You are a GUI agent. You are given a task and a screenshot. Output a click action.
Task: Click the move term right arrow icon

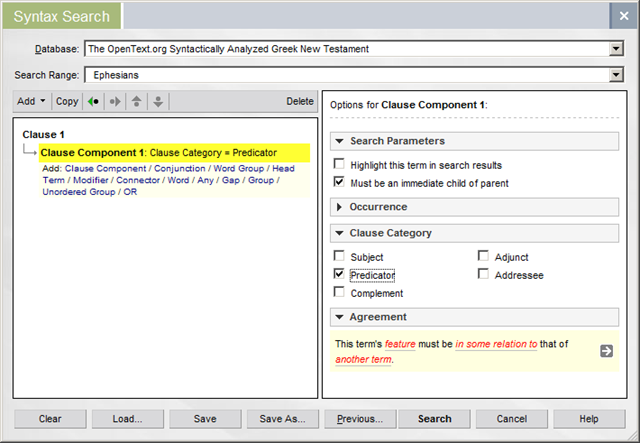coord(115,101)
